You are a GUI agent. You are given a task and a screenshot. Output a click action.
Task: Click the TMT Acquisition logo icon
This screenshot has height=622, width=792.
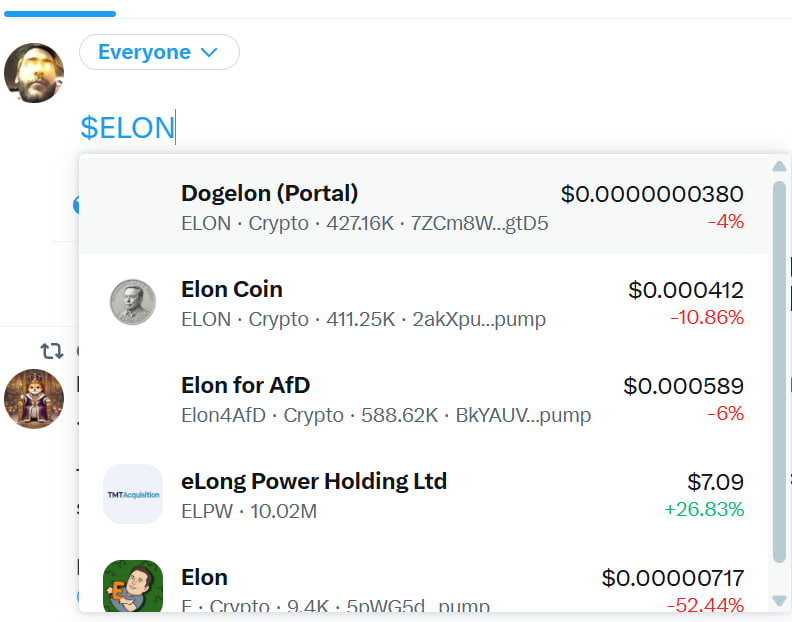point(133,494)
